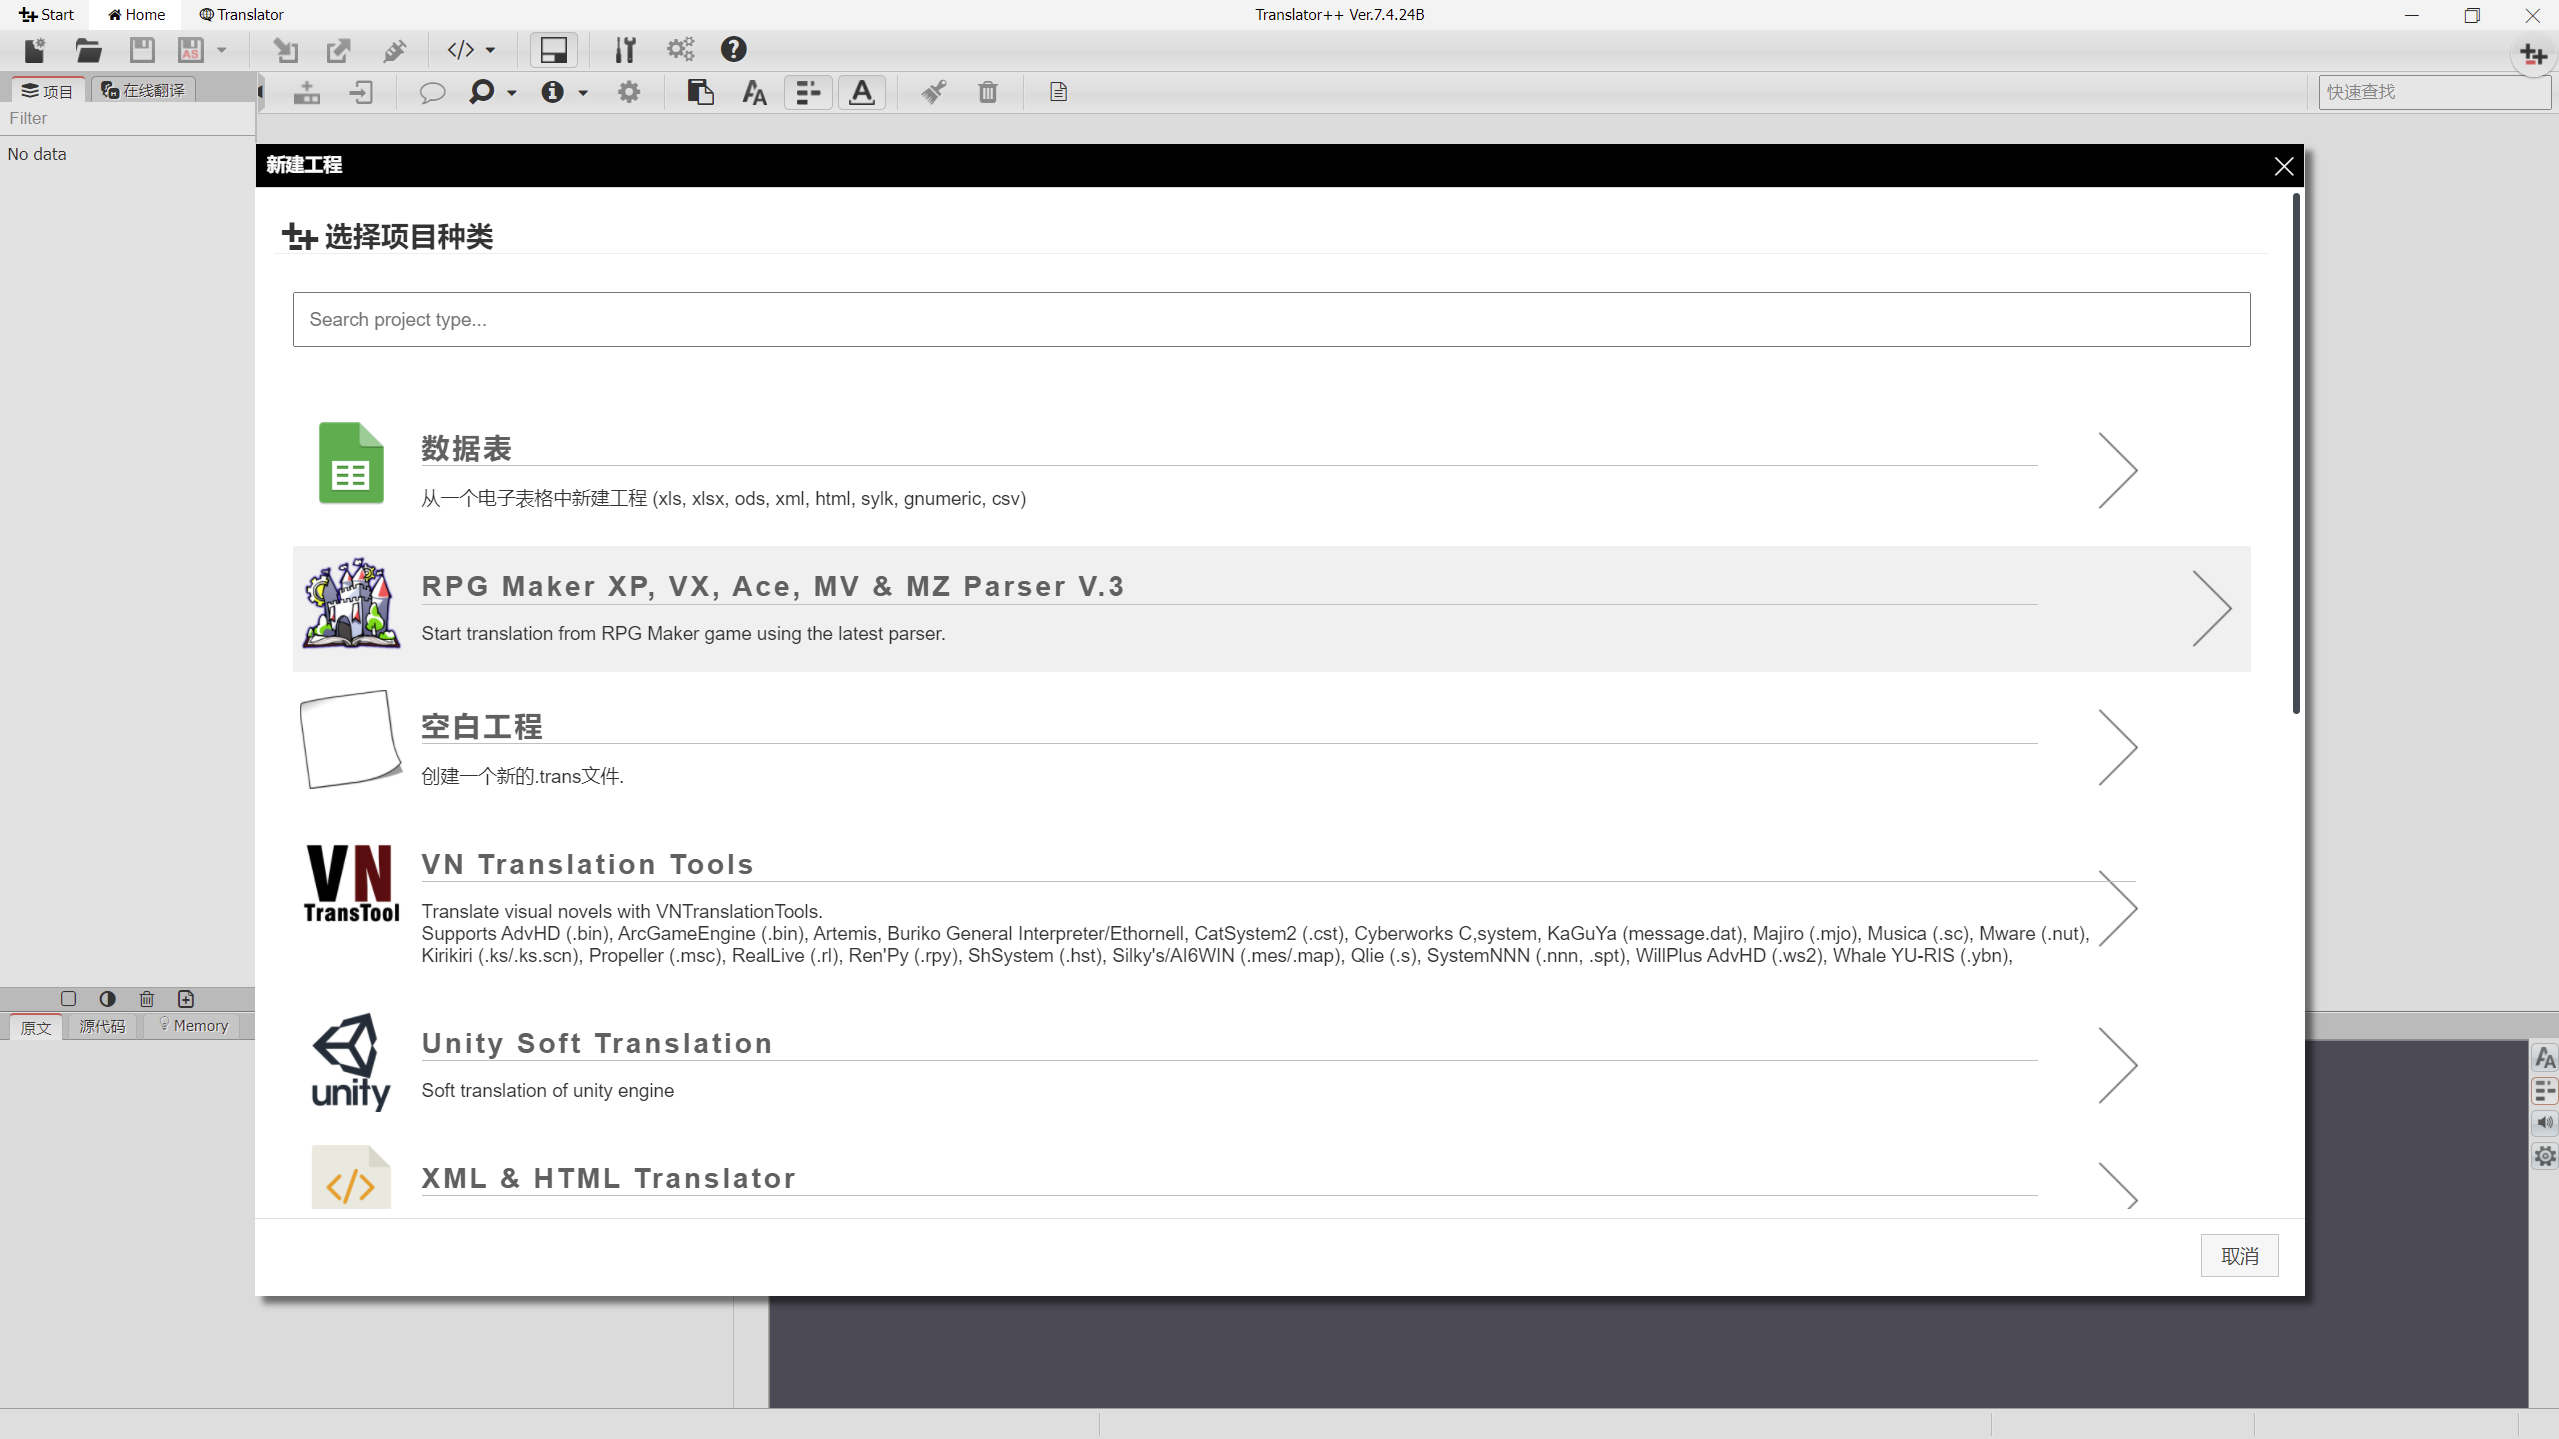Select Unity Soft Translation project type
This screenshot has width=2559, height=1439.
tap(1271, 1064)
